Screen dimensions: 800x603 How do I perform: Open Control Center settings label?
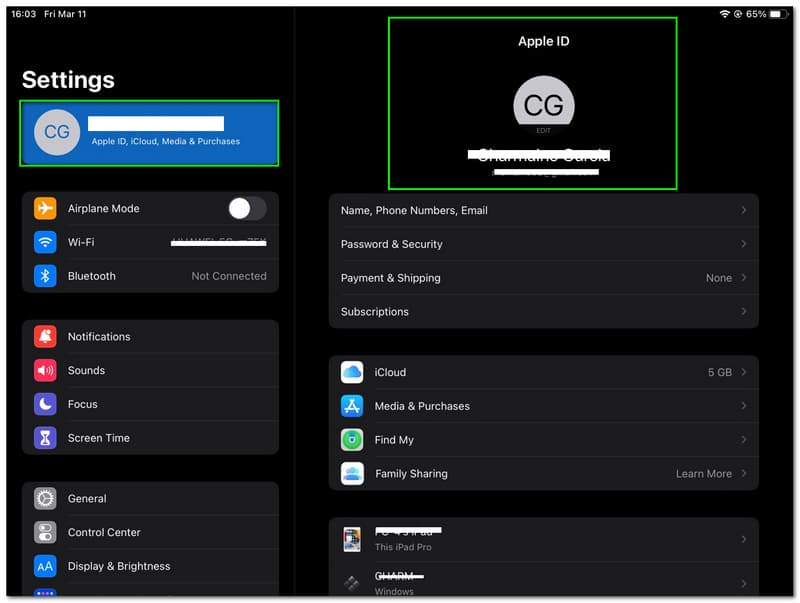(104, 532)
